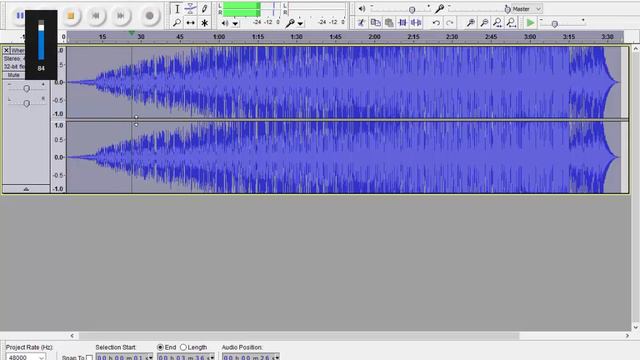Click the empty recording level meter
The height and width of the screenshot is (360, 640).
316,9
